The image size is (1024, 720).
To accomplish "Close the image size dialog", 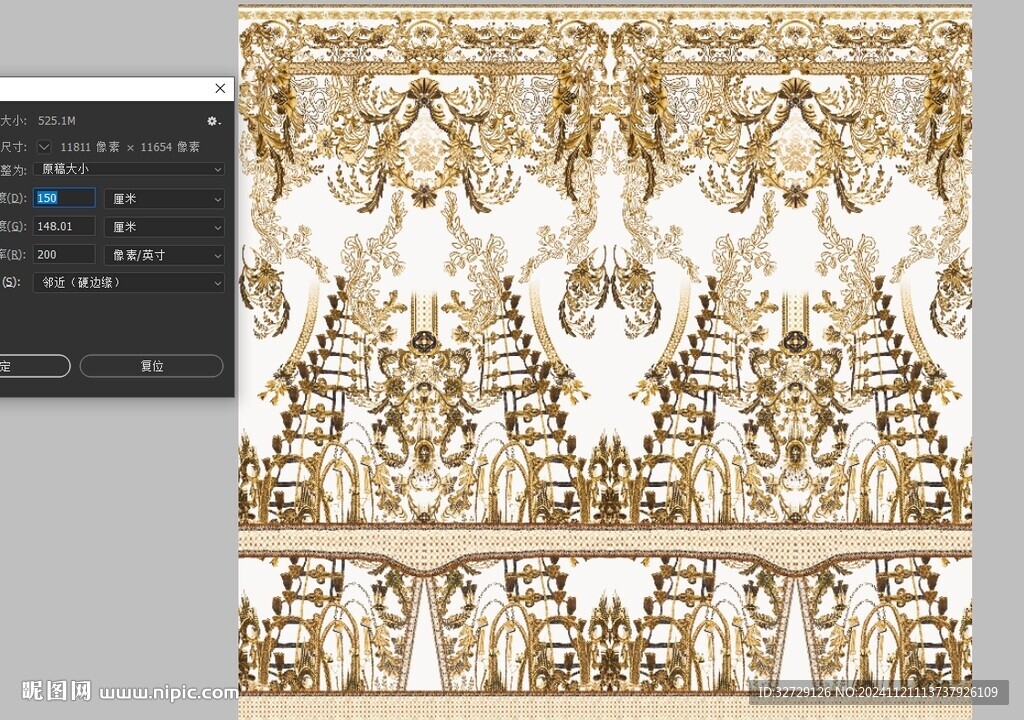I will pyautogui.click(x=221, y=89).
